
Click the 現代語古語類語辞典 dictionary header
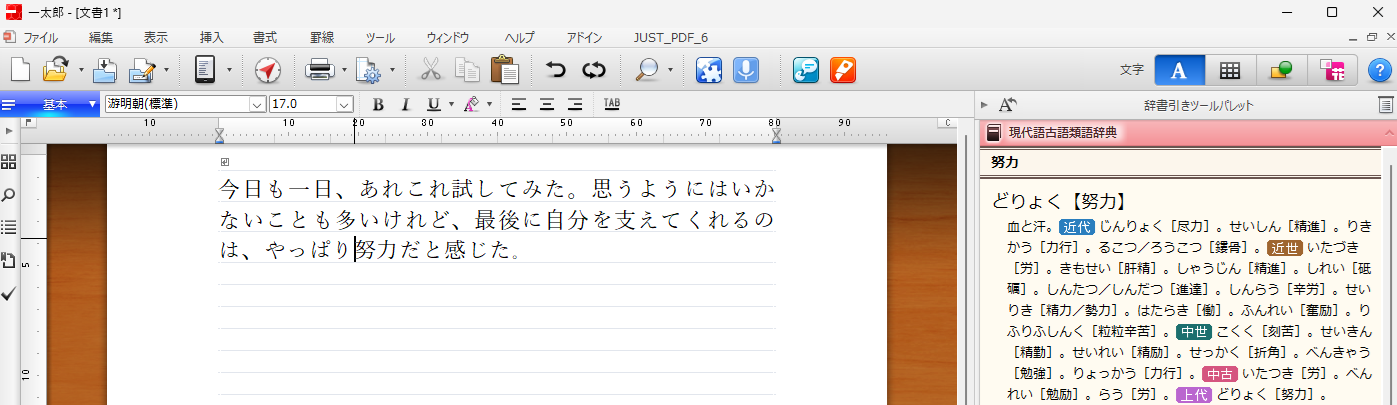tap(1062, 132)
